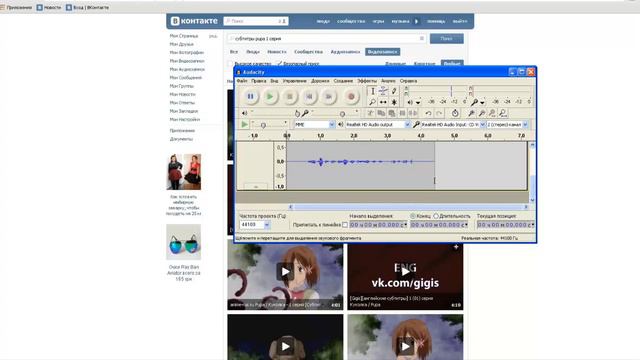Select the Time Shift tool

[383, 102]
